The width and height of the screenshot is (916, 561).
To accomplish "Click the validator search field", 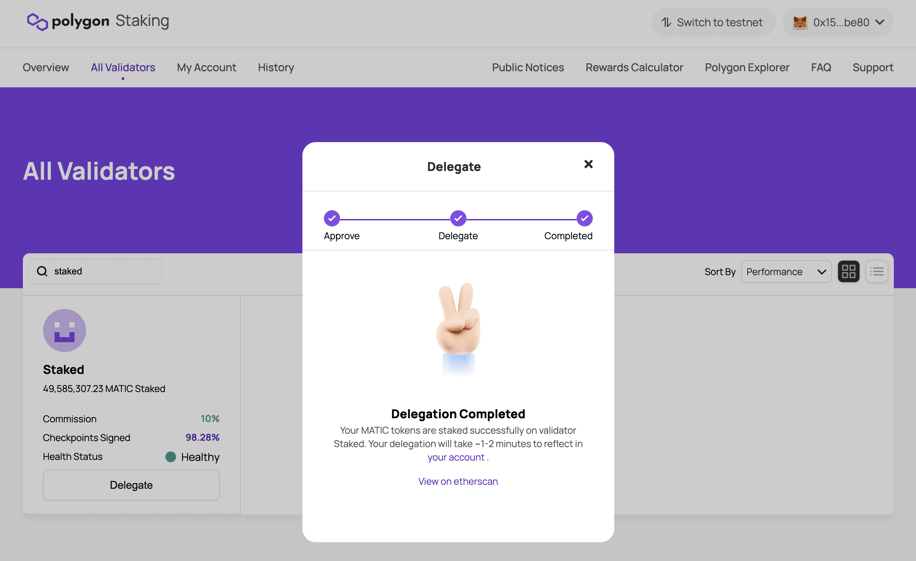I will (x=95, y=271).
